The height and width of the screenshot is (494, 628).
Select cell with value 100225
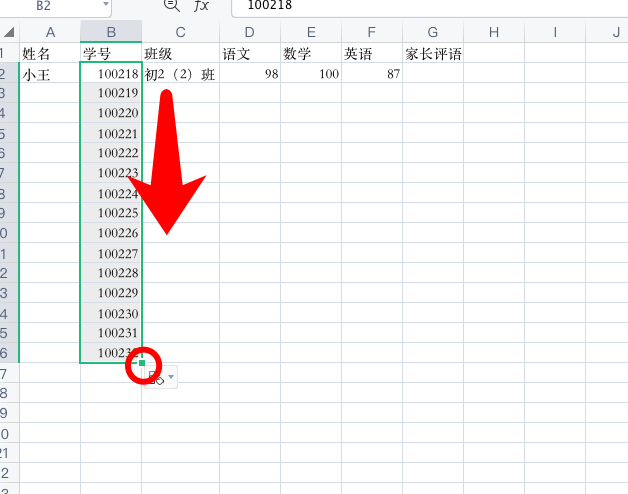click(x=111, y=213)
